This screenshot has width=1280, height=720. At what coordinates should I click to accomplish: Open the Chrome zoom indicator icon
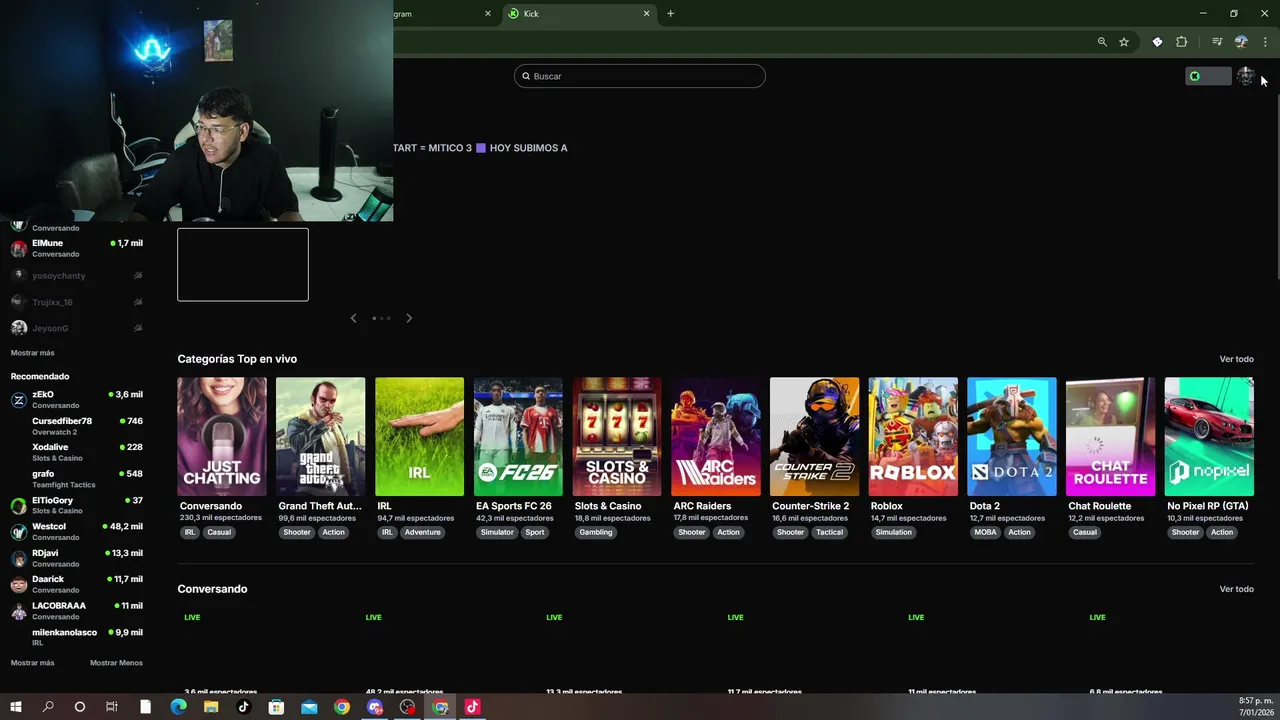pyautogui.click(x=1102, y=42)
